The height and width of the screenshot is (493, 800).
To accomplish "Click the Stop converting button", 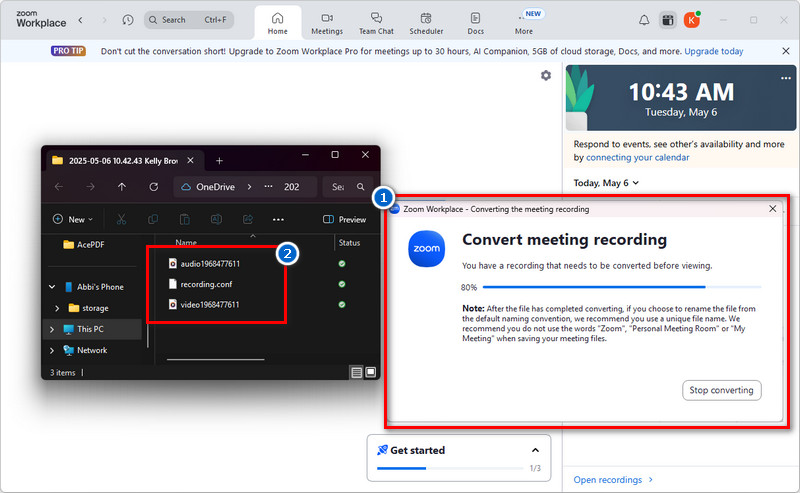I will tap(721, 390).
